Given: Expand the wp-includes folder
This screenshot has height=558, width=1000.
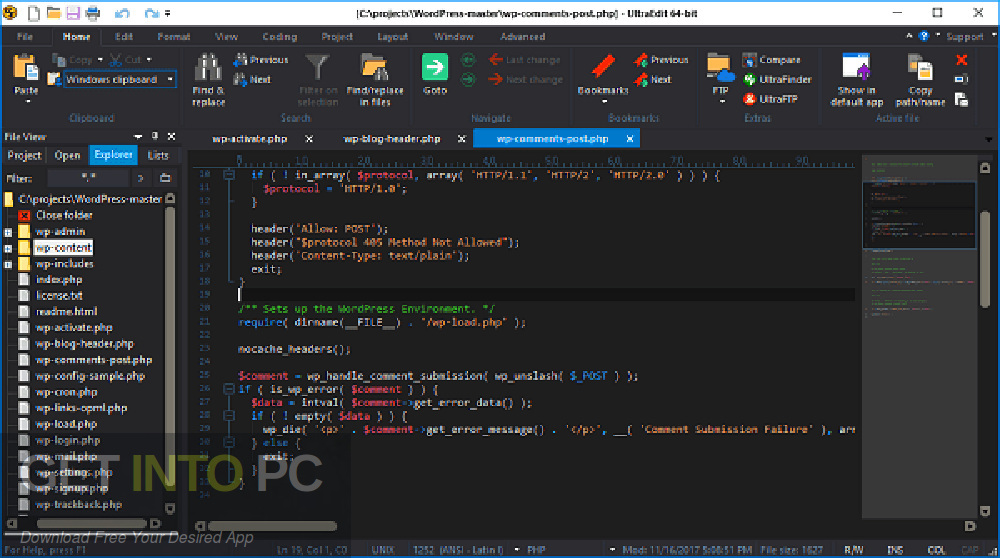Looking at the screenshot, I should pos(8,264).
